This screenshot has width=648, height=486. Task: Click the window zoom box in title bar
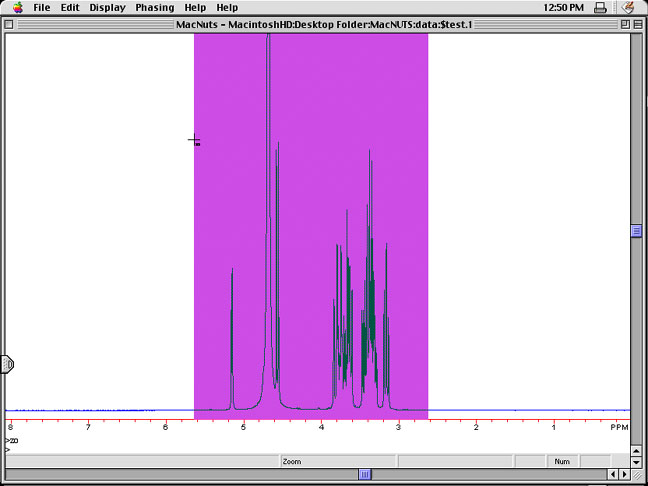(x=623, y=23)
